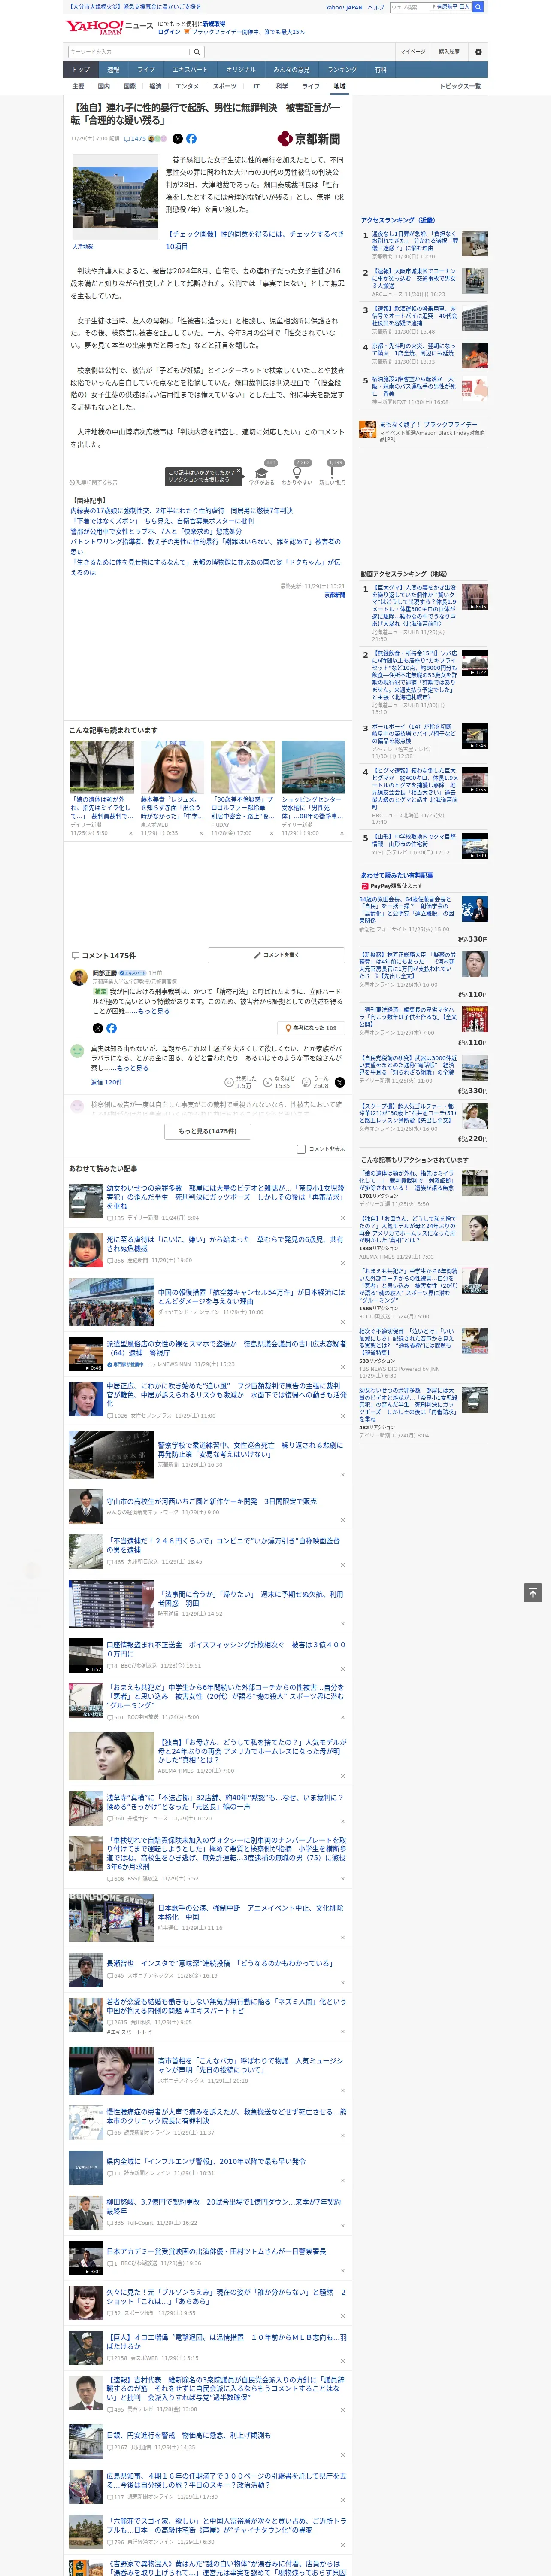Open the settings gear icon
This screenshot has height=2576, width=551.
(x=478, y=52)
